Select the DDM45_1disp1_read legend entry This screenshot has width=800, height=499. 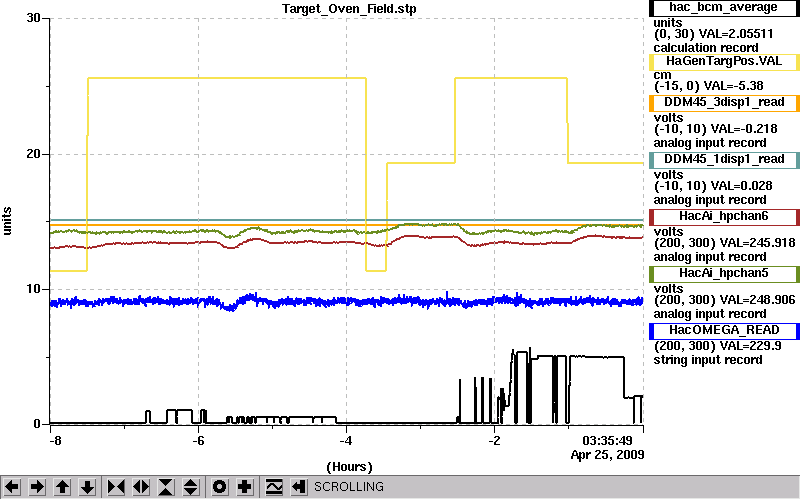click(723, 160)
